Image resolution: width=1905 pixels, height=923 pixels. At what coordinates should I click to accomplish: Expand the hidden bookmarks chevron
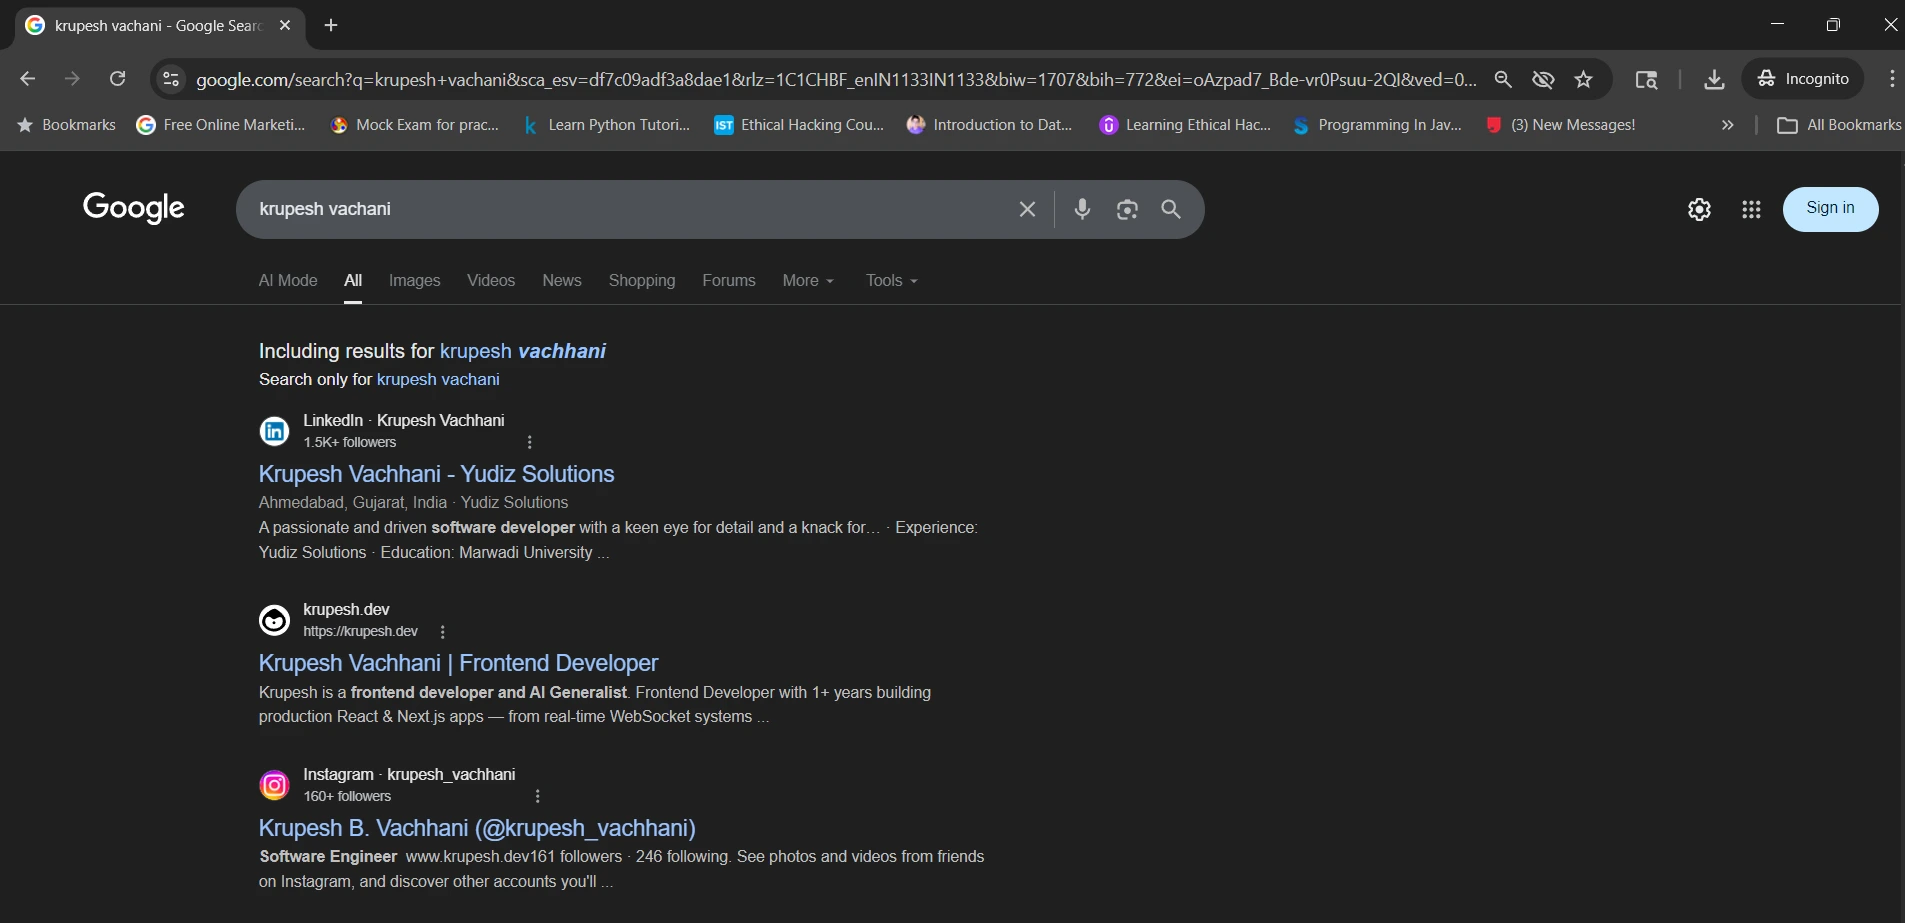click(1727, 125)
